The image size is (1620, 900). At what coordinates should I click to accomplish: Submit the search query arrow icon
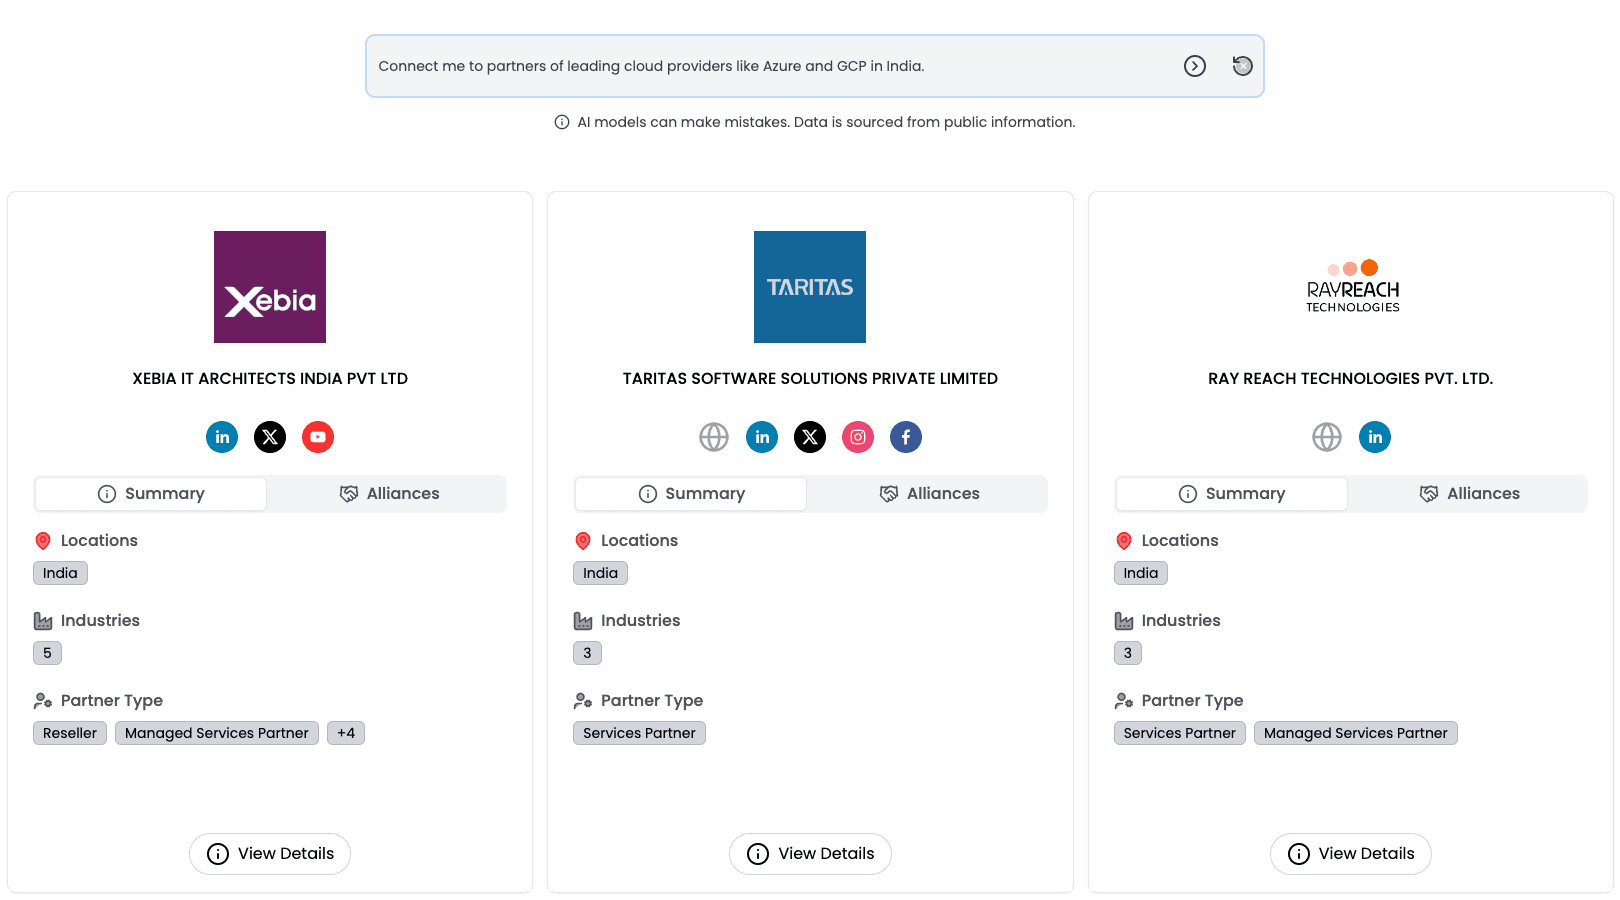pyautogui.click(x=1195, y=66)
